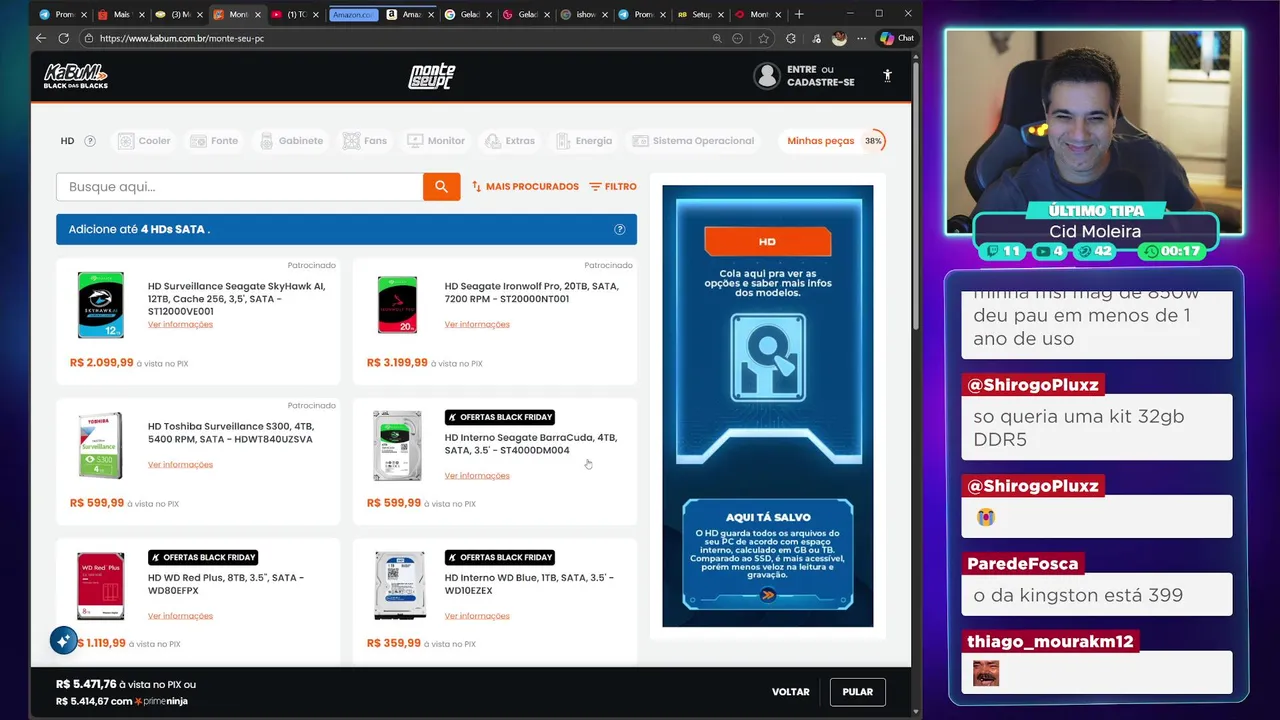The height and width of the screenshot is (720, 1280).
Task: Click the Monte Seu PC logo
Action: coord(432,76)
